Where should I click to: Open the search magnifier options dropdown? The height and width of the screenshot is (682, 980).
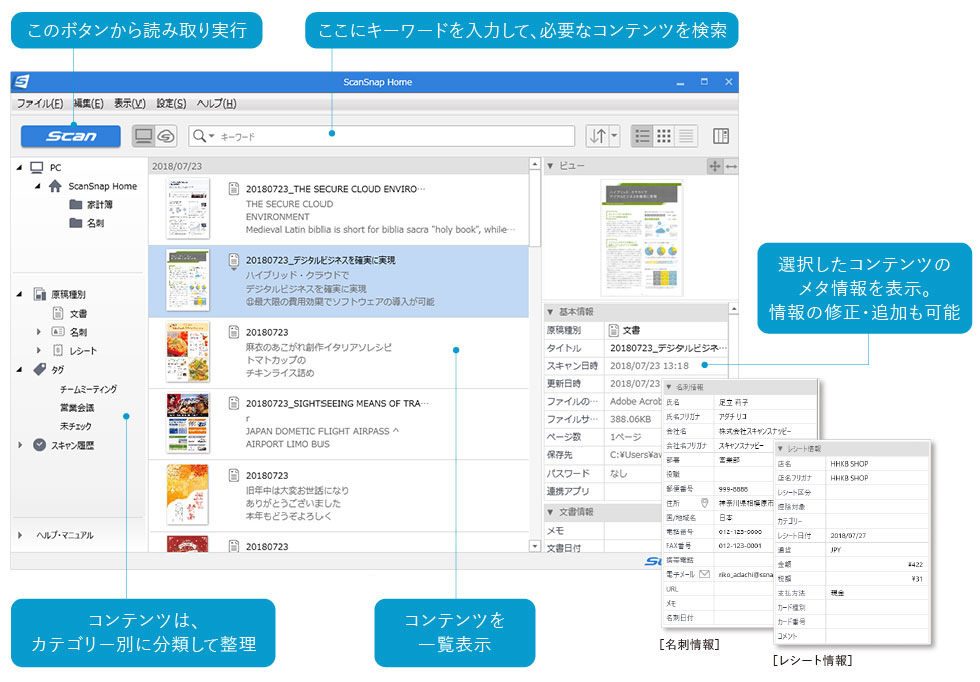tap(204, 136)
